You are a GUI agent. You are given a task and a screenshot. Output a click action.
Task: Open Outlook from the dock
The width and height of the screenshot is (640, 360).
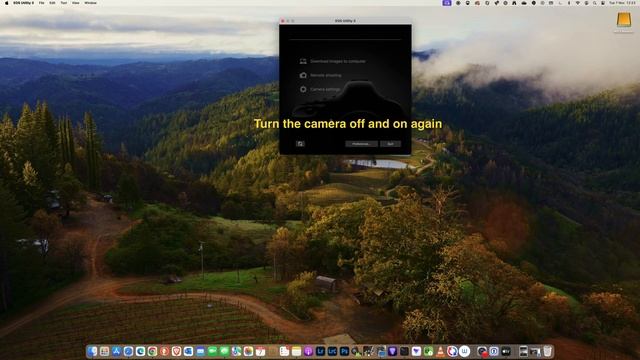point(188,351)
